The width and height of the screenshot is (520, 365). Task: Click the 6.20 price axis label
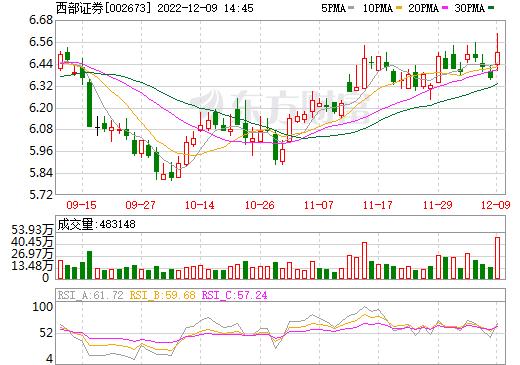point(41,108)
